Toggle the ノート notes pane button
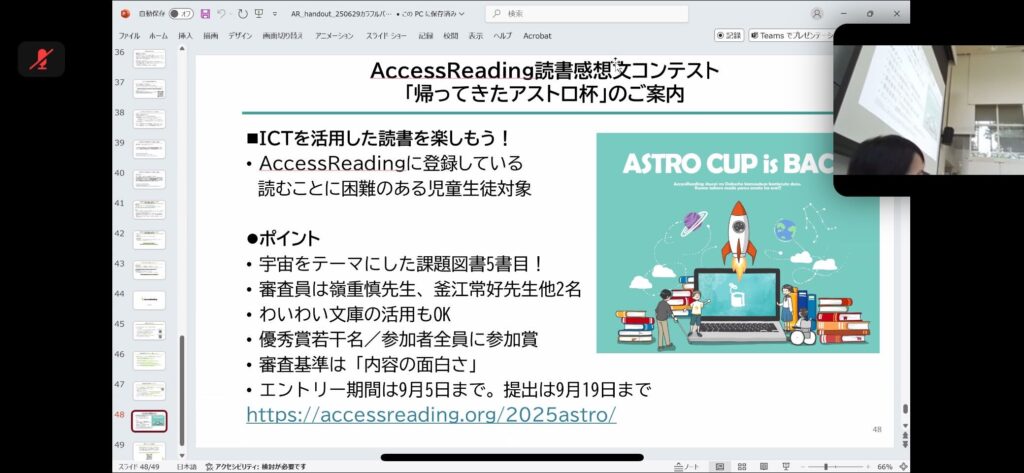The width and height of the screenshot is (1024, 473). click(x=687, y=466)
